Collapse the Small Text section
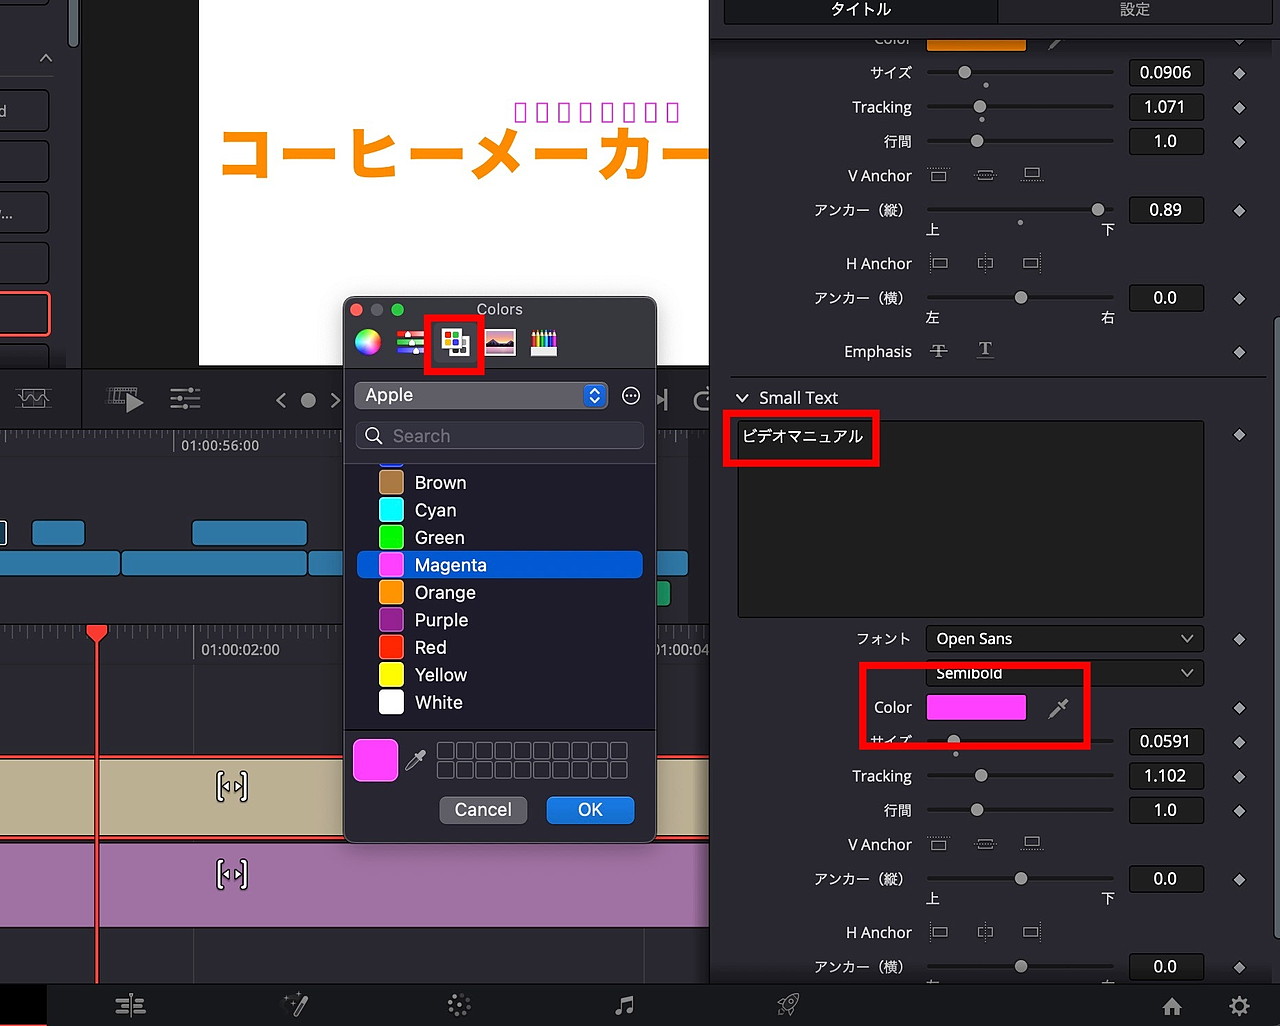 click(742, 397)
